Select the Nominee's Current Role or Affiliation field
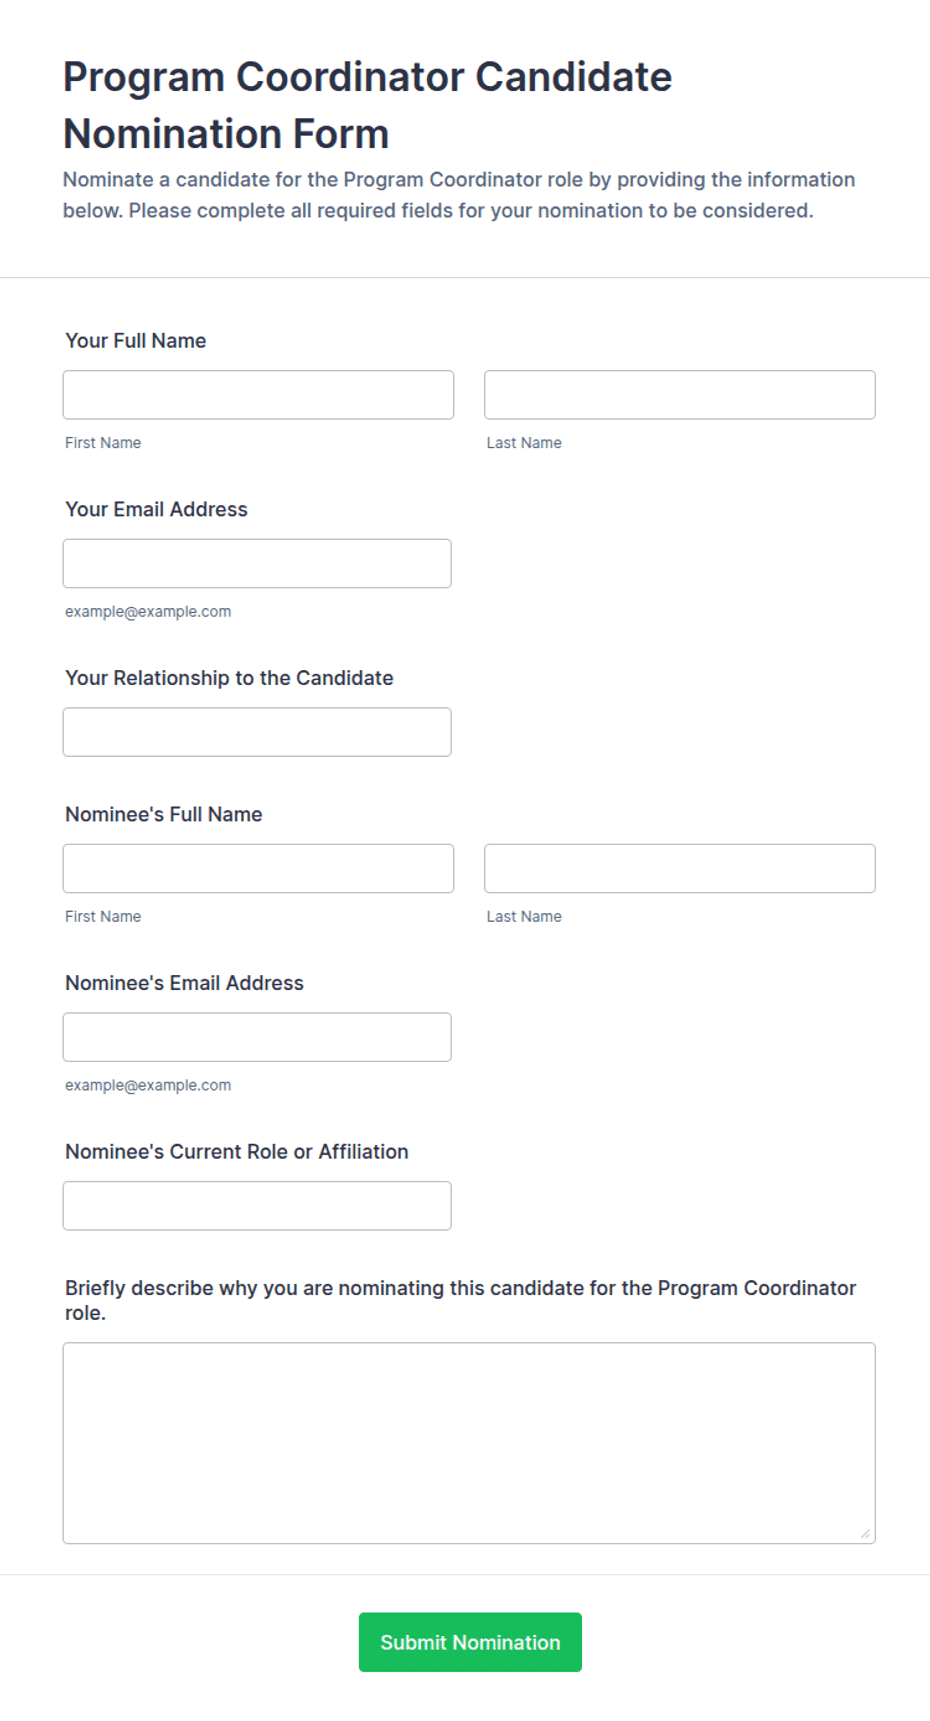930x1721 pixels. (x=257, y=1206)
